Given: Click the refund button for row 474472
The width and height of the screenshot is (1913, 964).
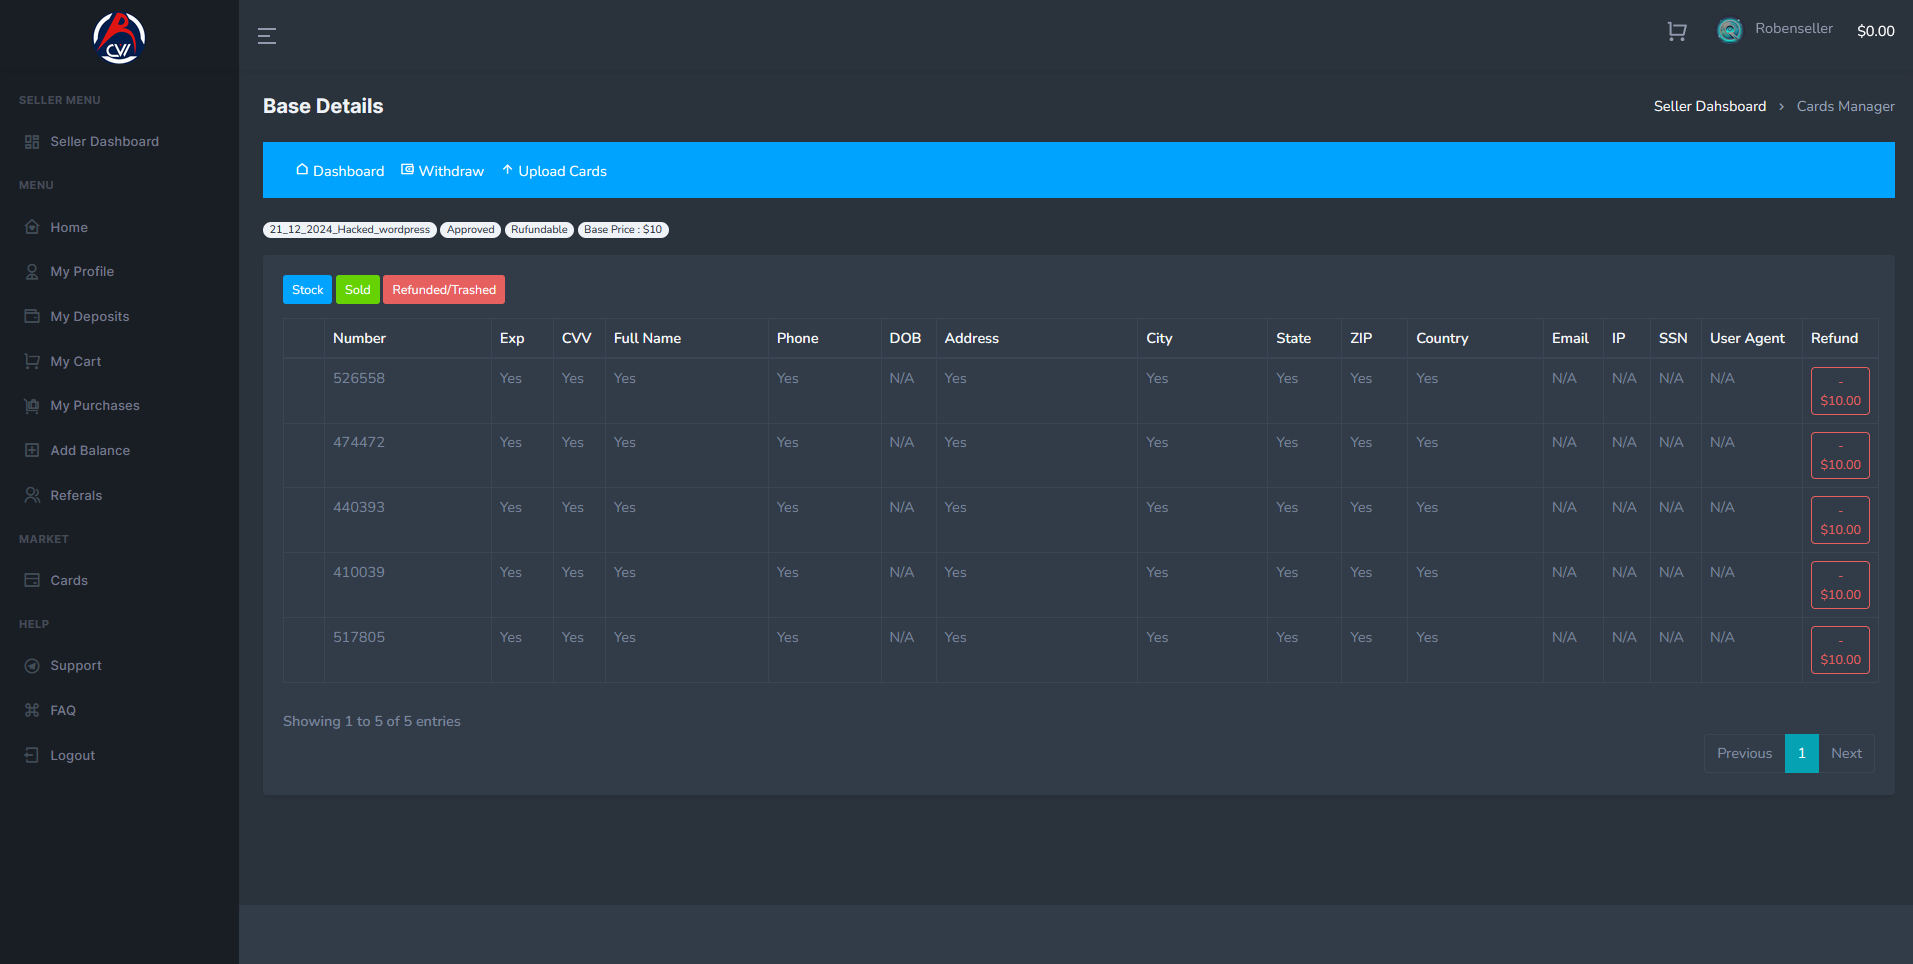Looking at the screenshot, I should click(1840, 456).
